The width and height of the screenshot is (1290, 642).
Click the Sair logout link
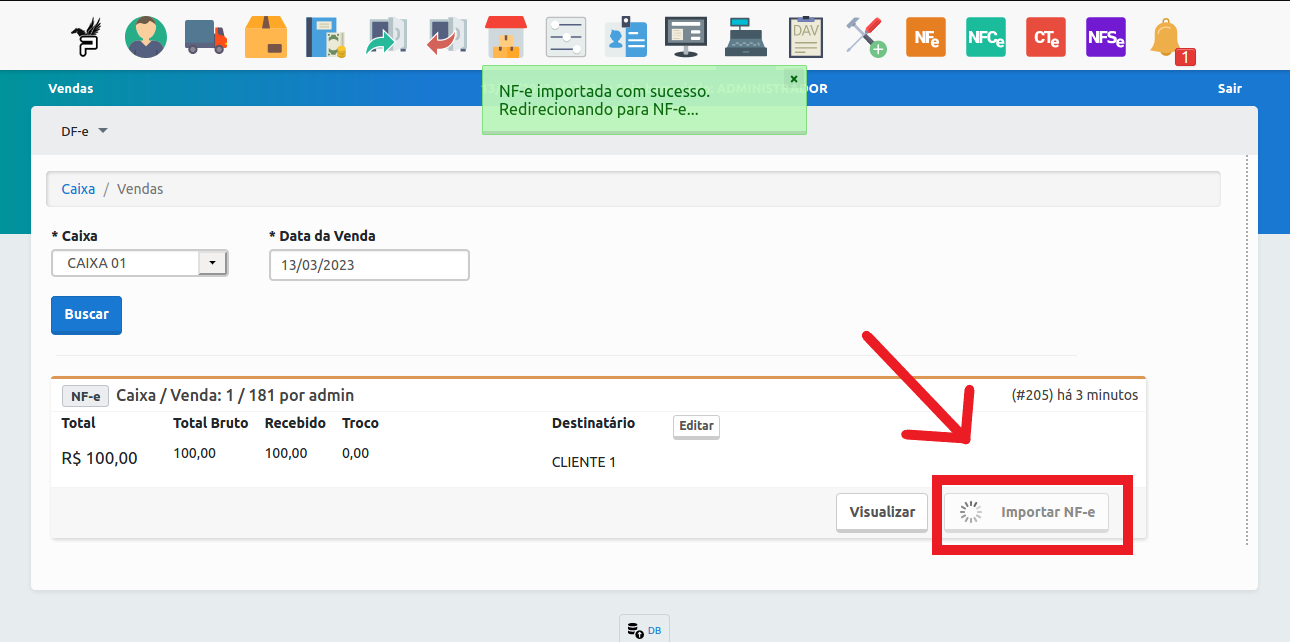(1229, 88)
